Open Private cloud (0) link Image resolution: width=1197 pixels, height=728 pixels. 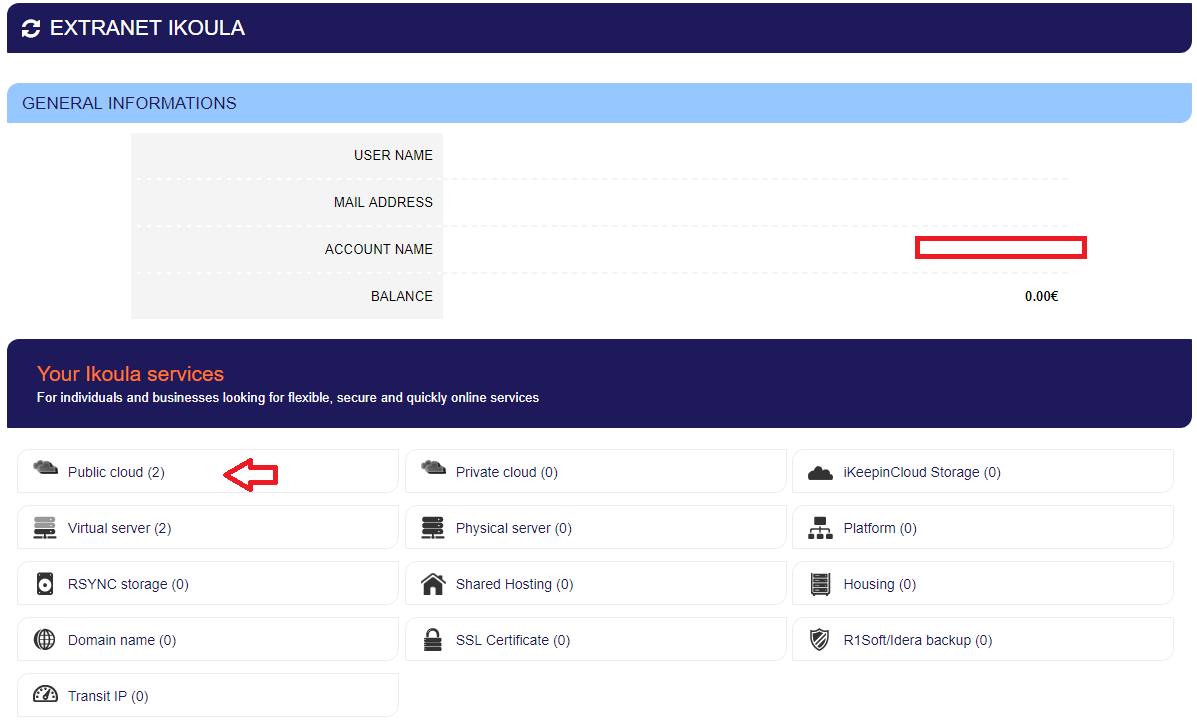507,472
